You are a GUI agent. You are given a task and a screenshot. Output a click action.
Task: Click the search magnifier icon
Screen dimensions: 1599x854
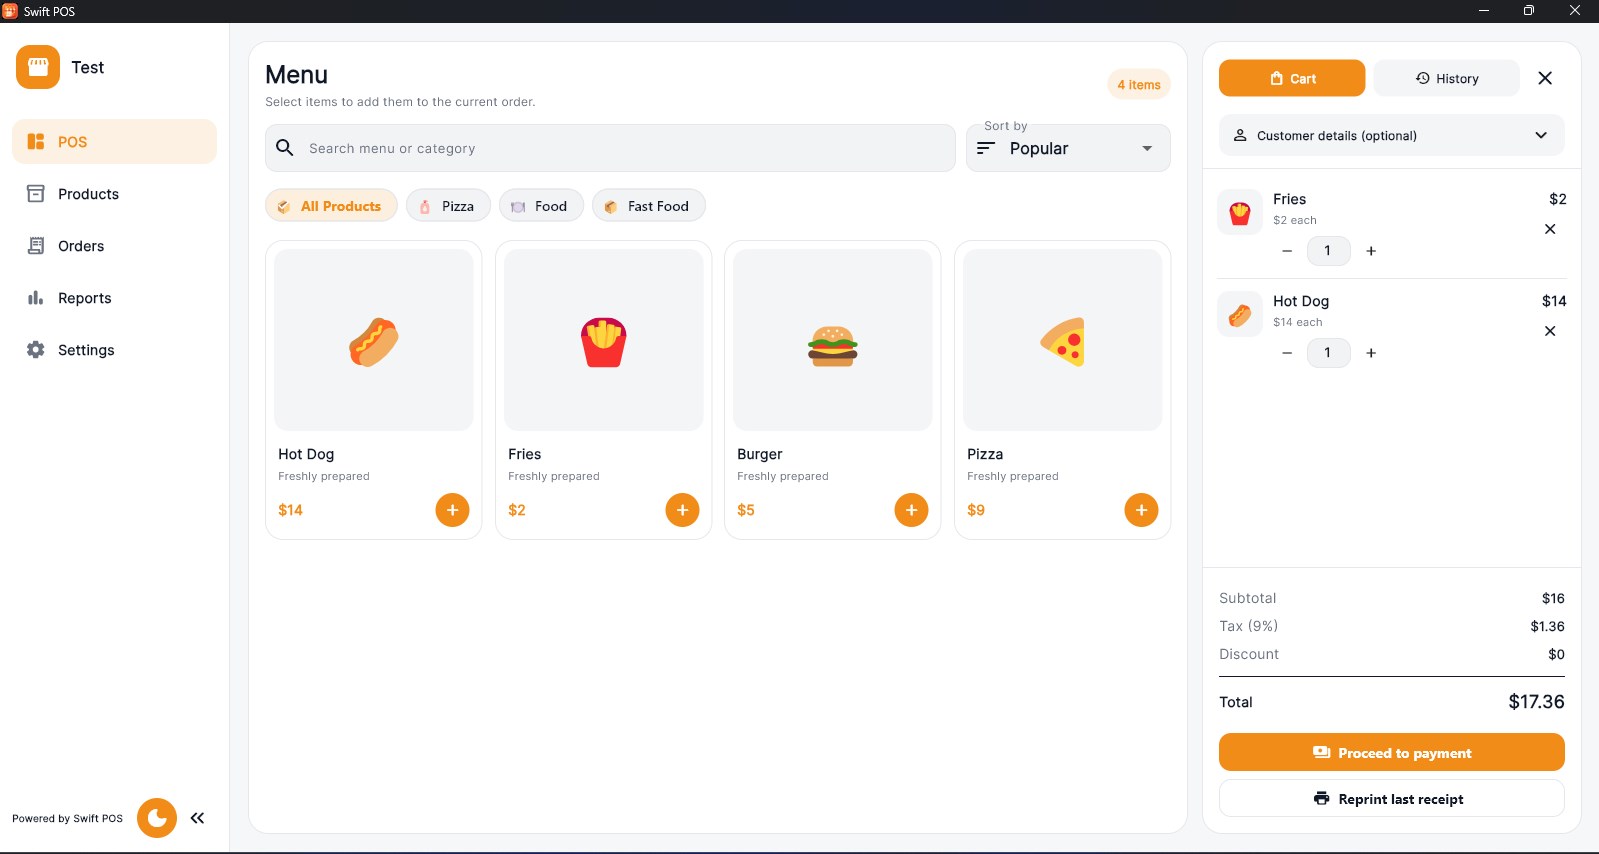(x=285, y=148)
